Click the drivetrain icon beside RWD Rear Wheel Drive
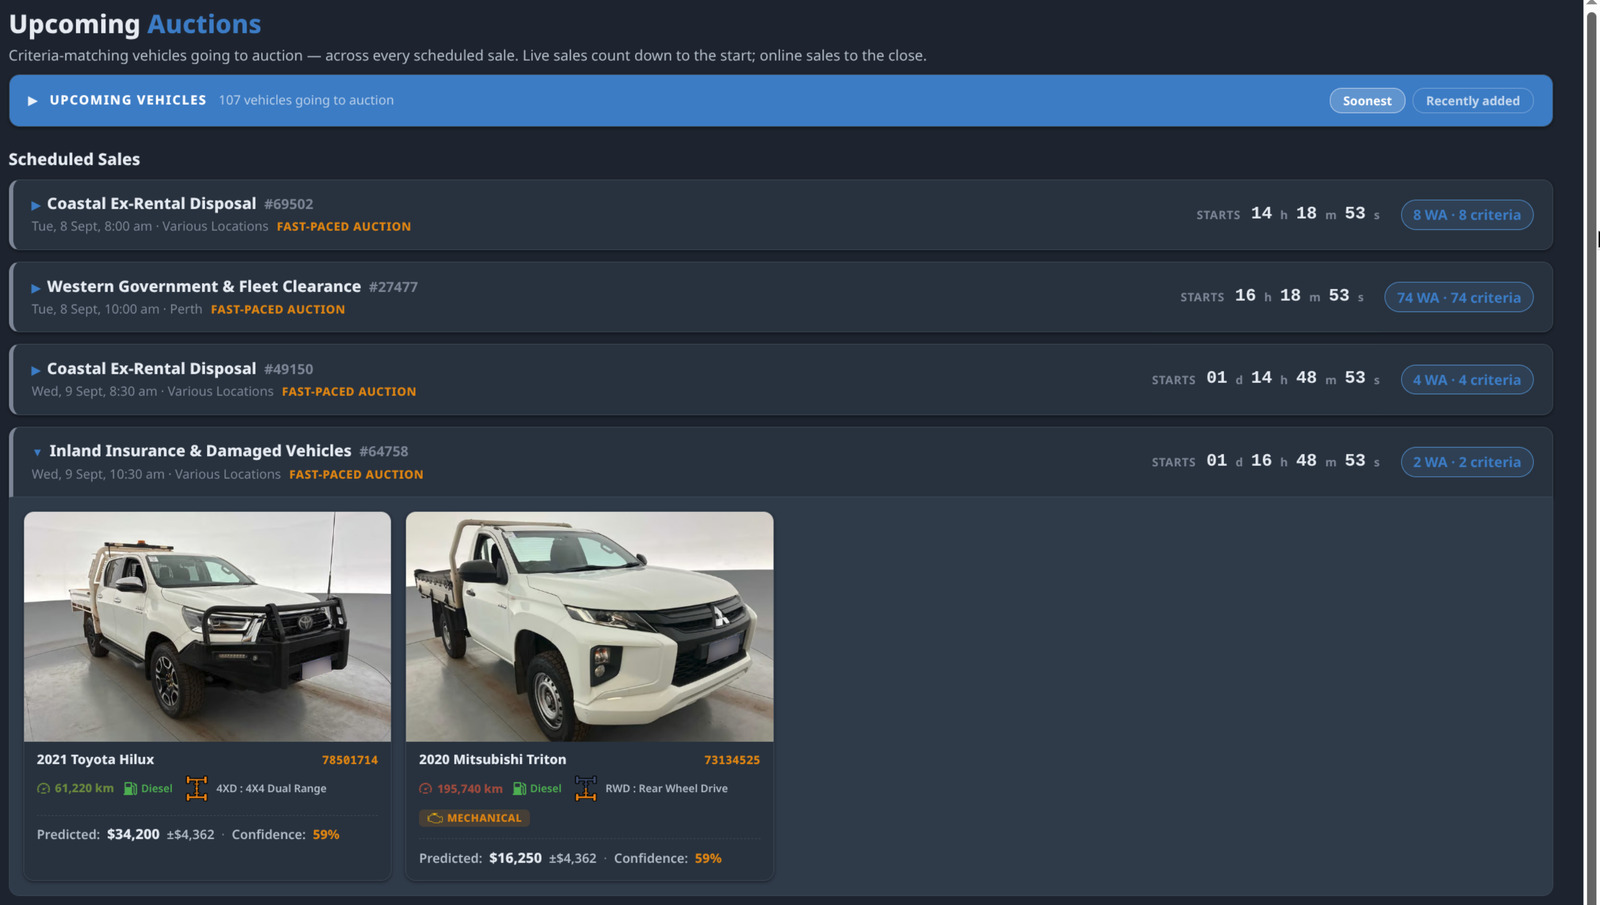 (585, 788)
